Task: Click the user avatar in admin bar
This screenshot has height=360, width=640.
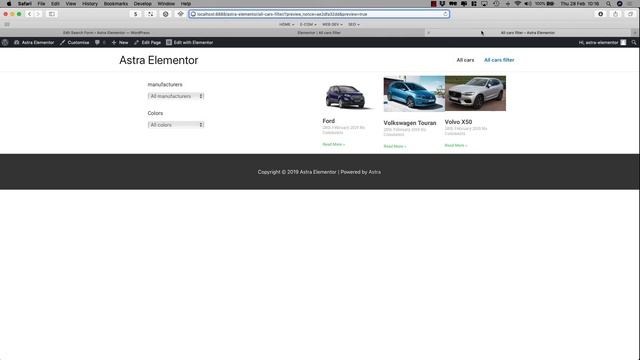Action: click(623, 42)
